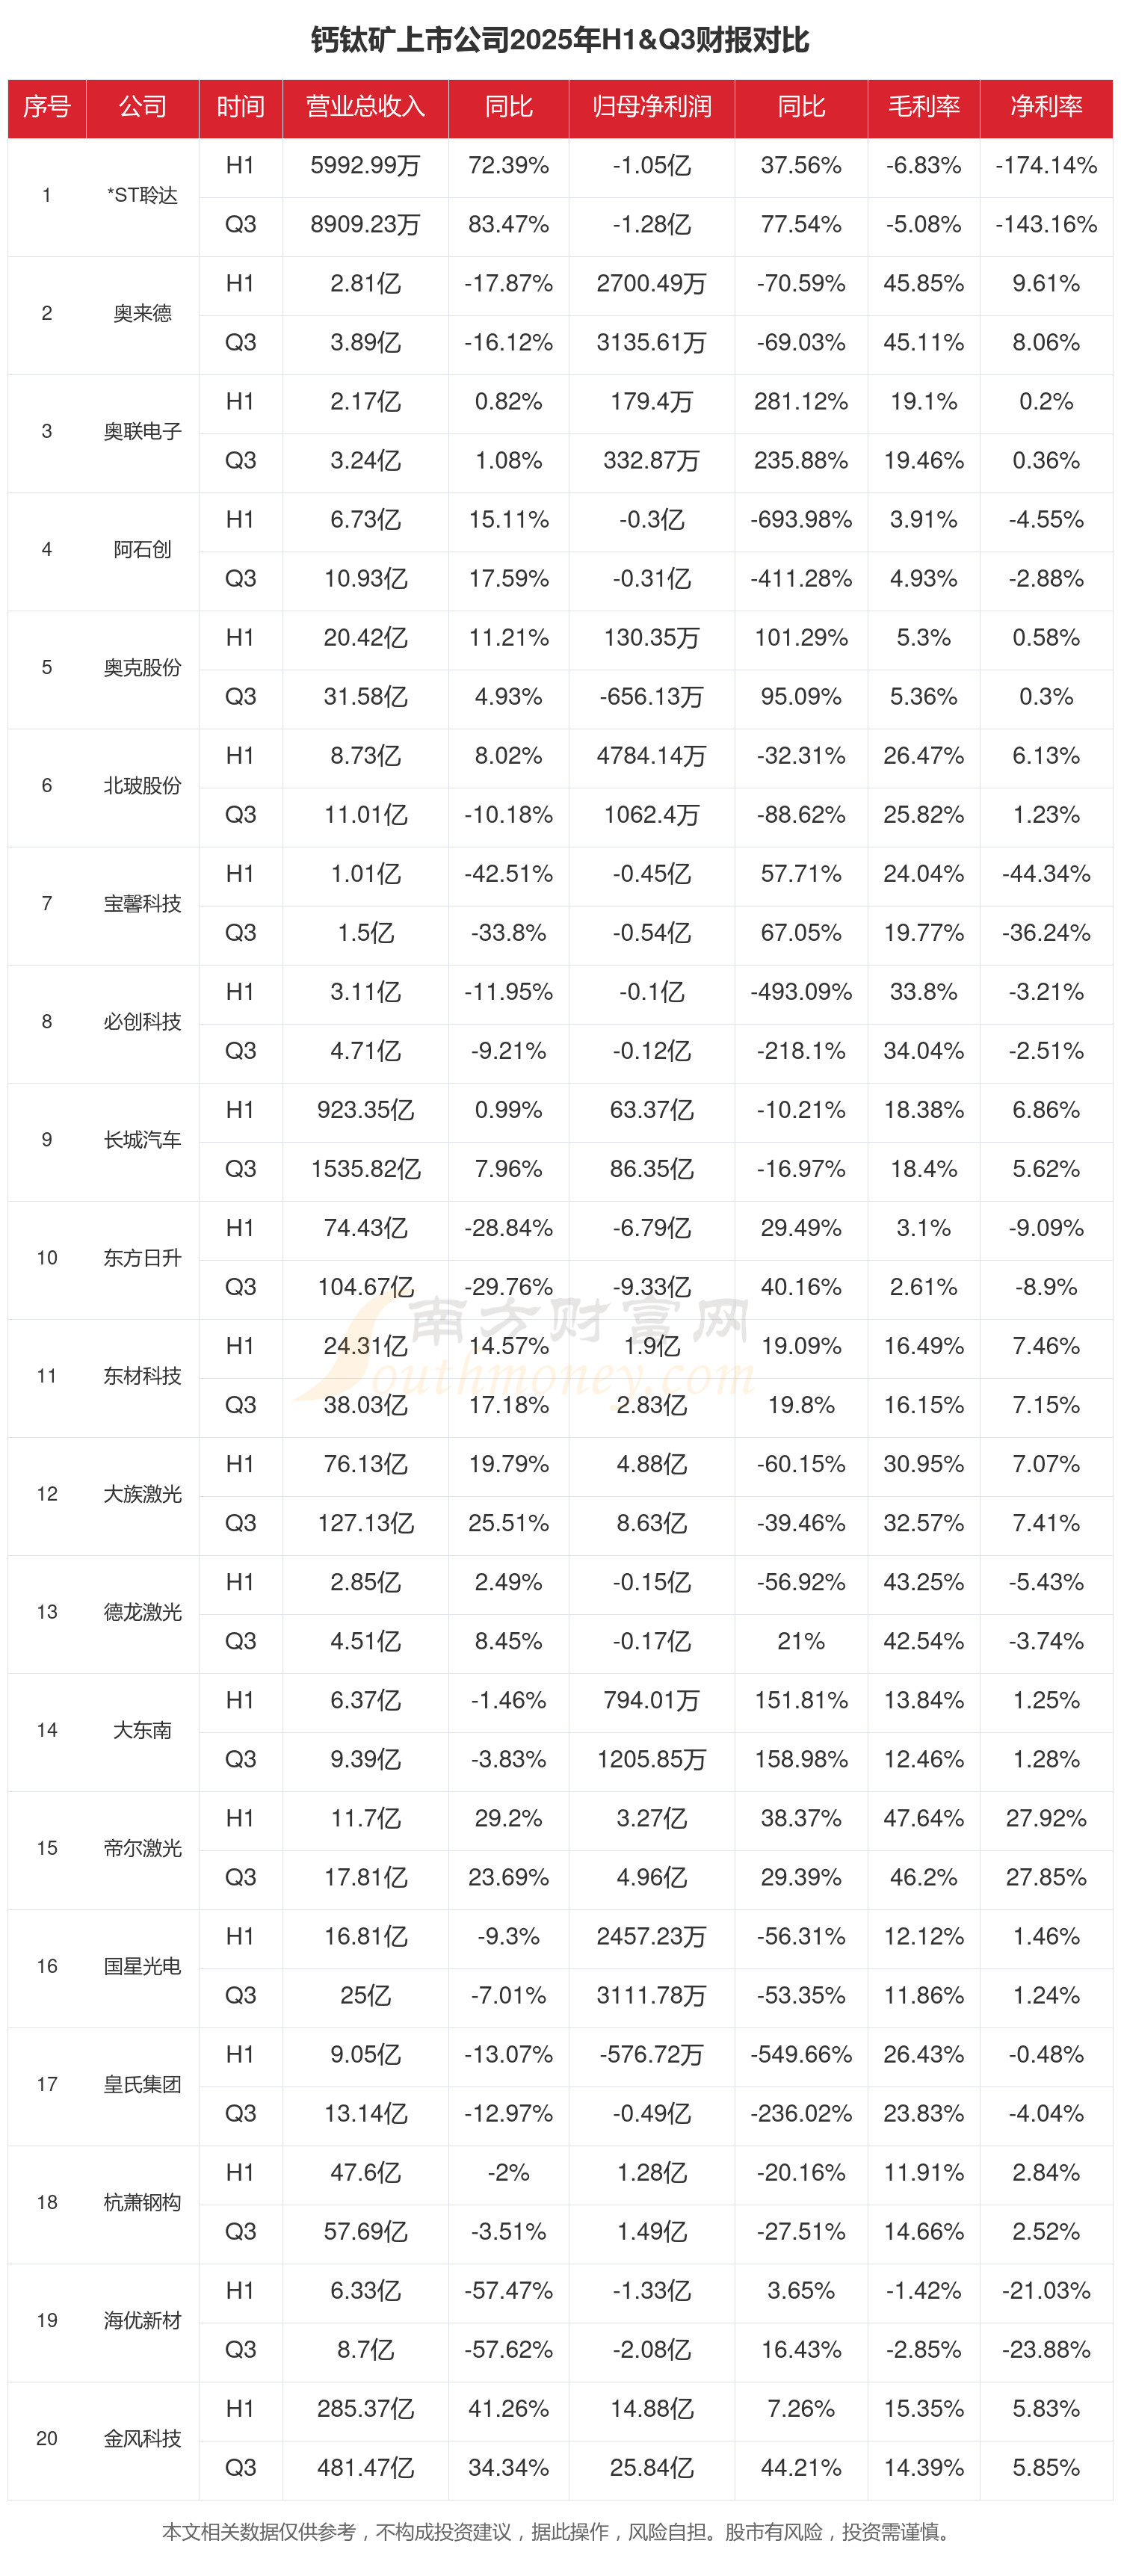Click the 大族激光 company cell
Viewport: 1121px width, 2576px height.
pyautogui.click(x=142, y=1494)
